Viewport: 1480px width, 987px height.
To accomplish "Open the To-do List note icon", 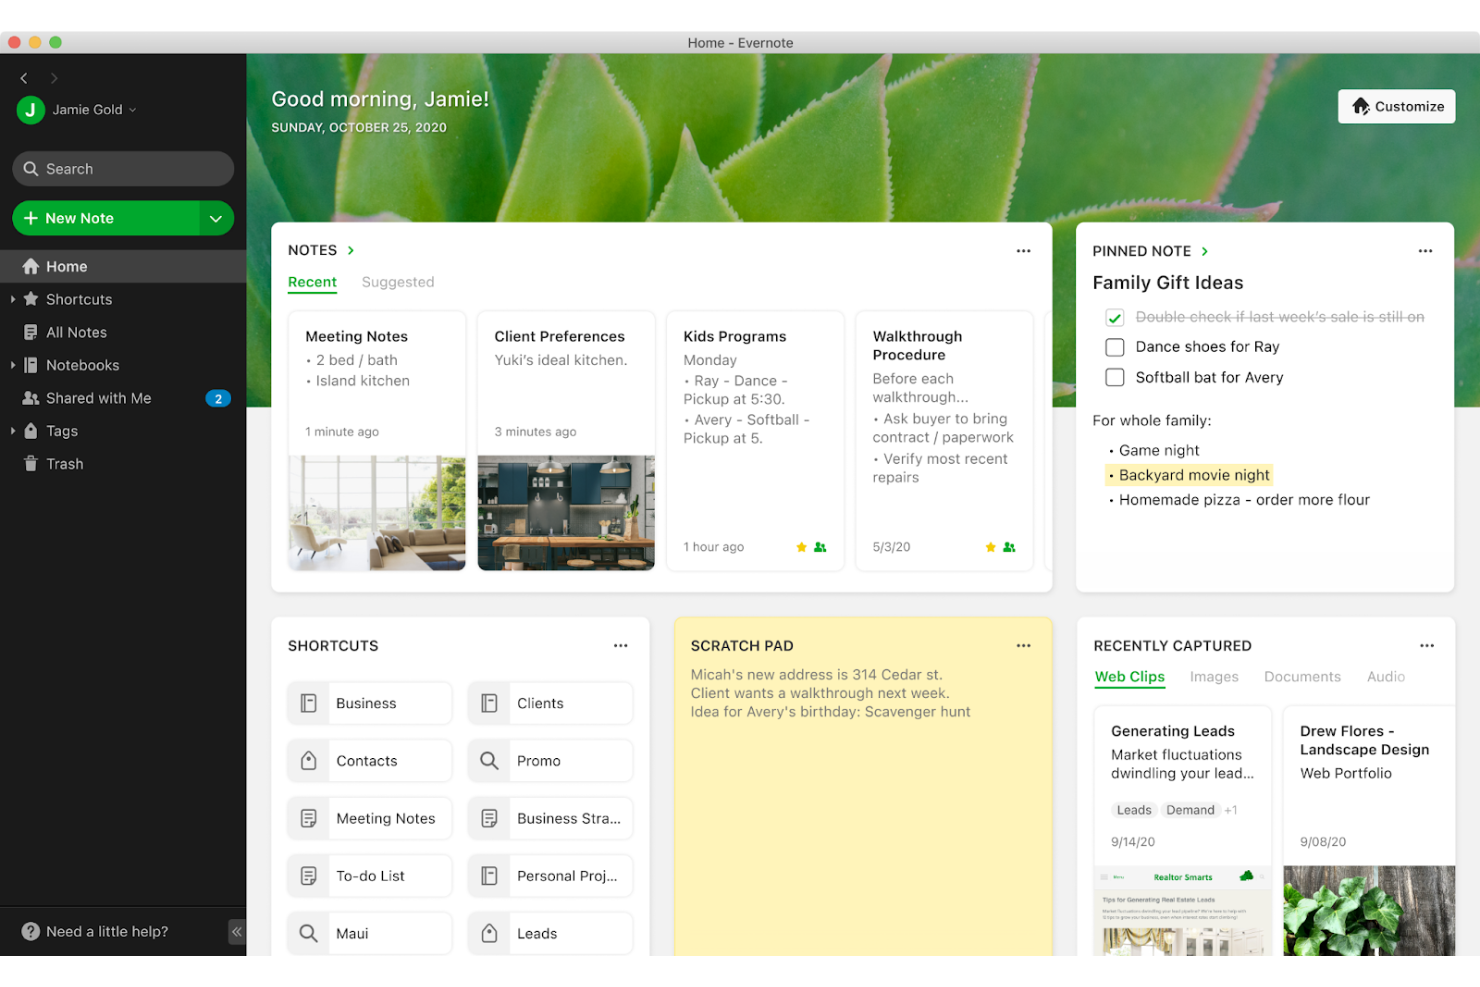I will coord(309,876).
